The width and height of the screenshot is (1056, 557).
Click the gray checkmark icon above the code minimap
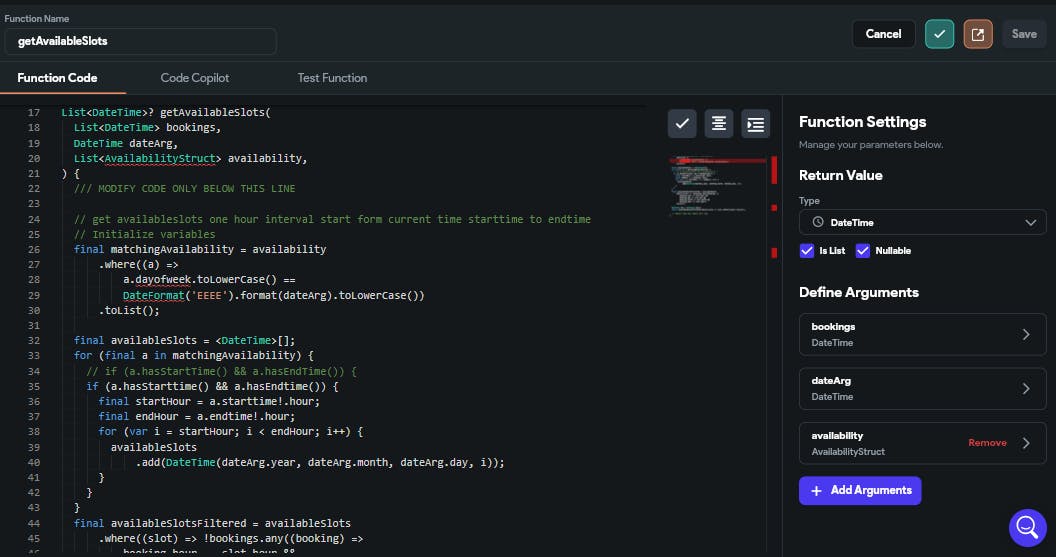click(682, 123)
